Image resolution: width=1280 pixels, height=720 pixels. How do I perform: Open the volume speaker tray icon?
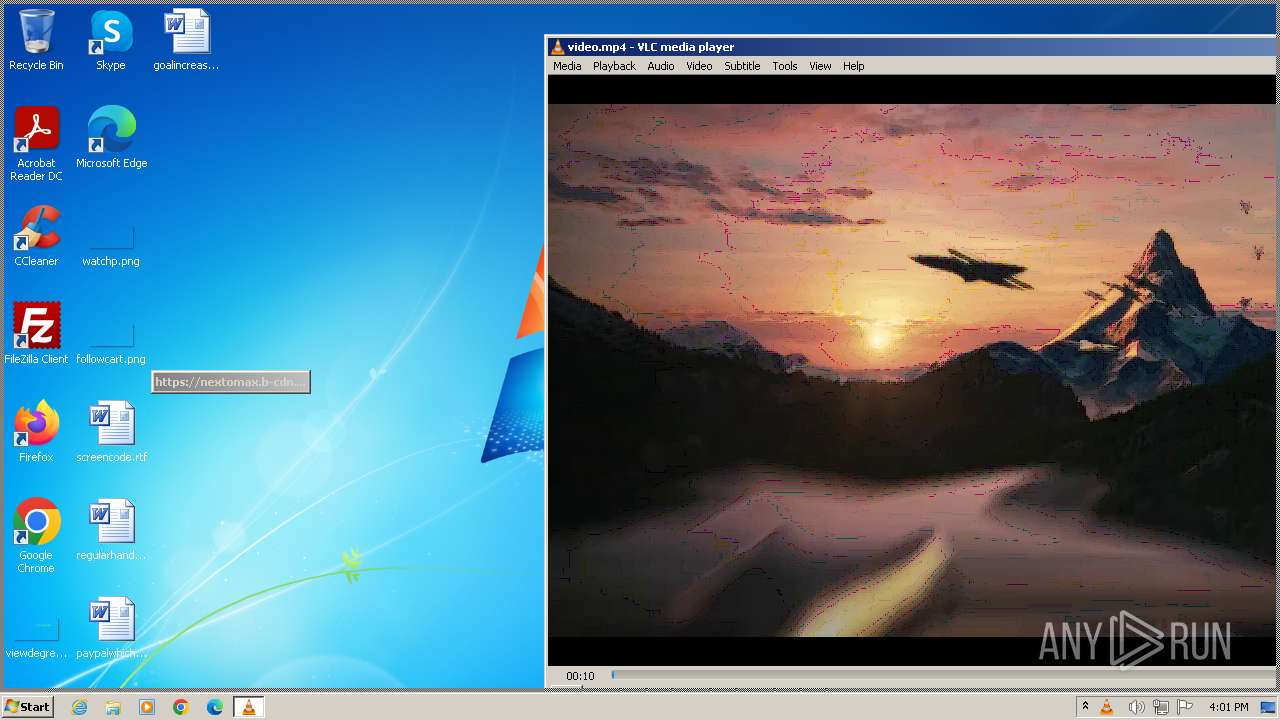1136,707
